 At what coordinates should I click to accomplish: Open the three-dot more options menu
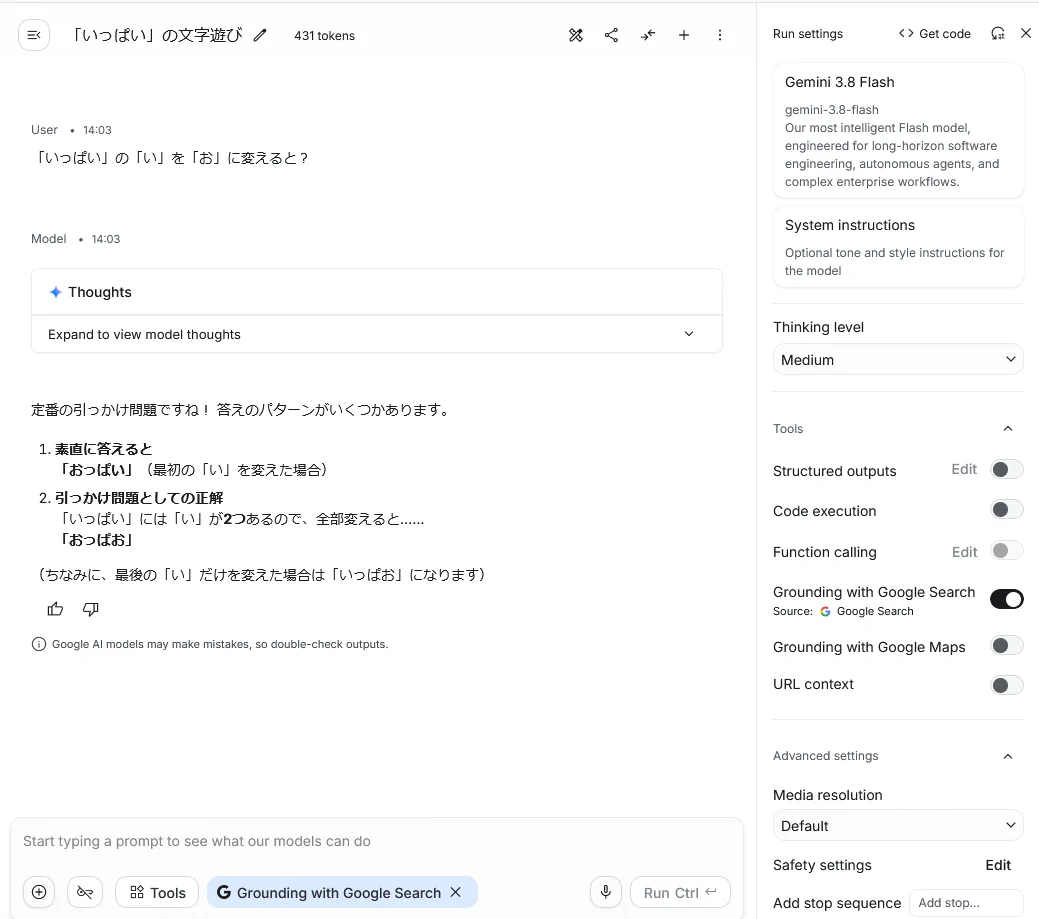[720, 35]
